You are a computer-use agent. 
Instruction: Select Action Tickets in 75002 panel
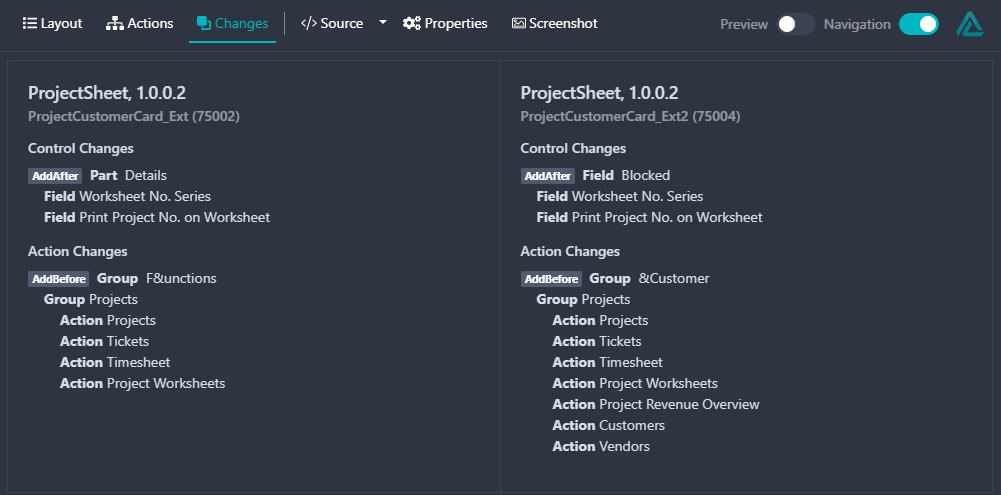tap(105, 341)
